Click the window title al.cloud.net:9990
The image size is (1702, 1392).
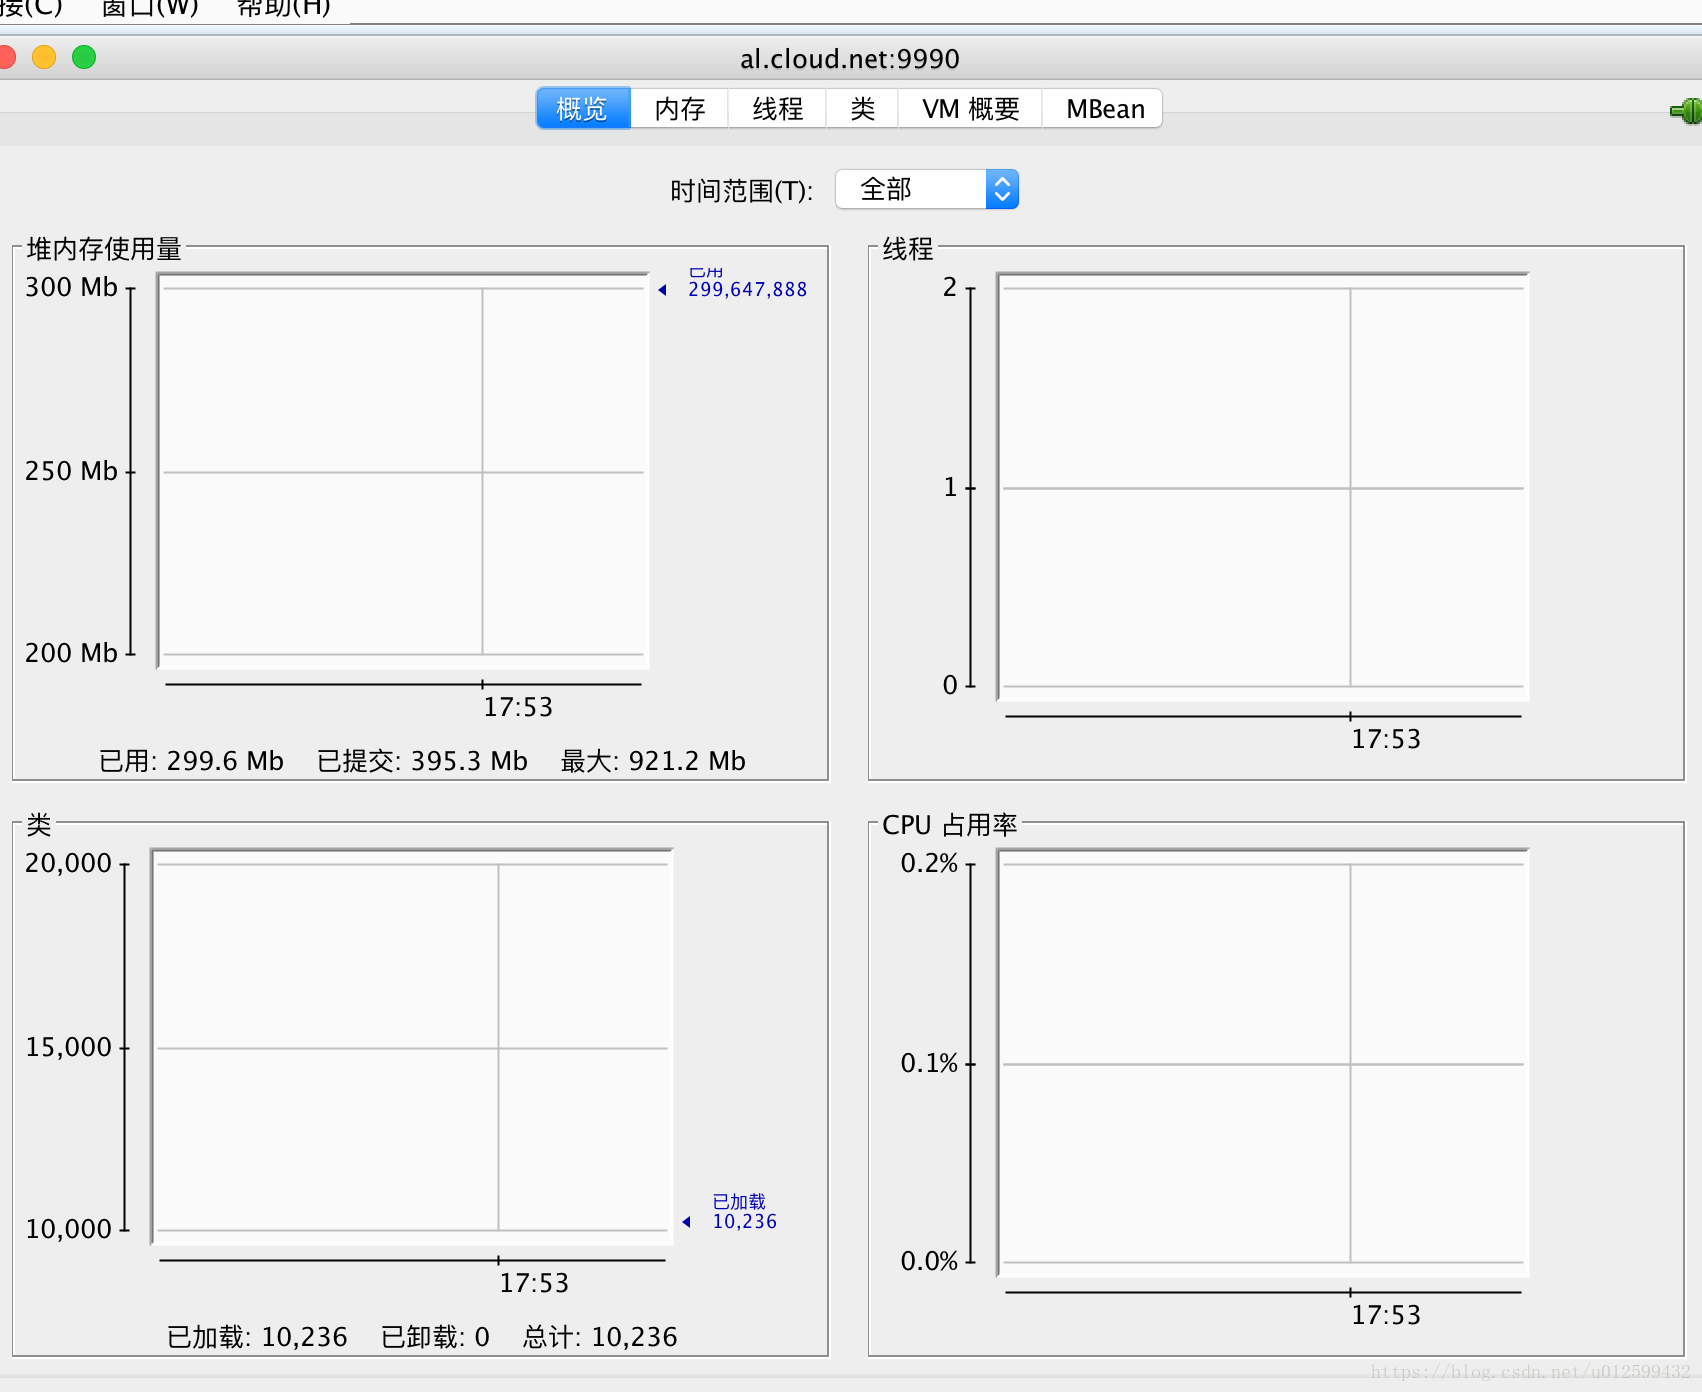[x=850, y=59]
